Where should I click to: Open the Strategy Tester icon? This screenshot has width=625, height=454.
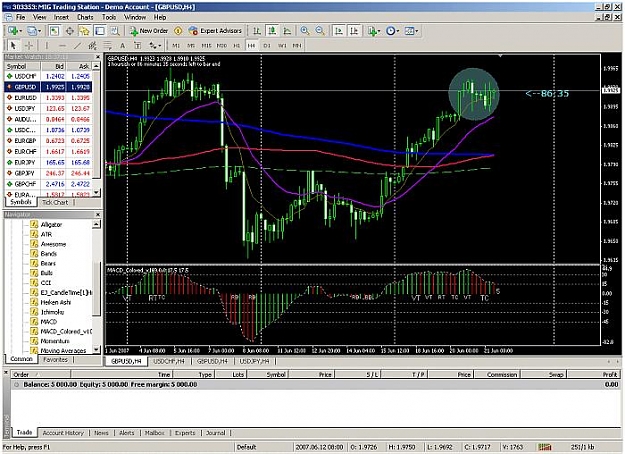115,31
